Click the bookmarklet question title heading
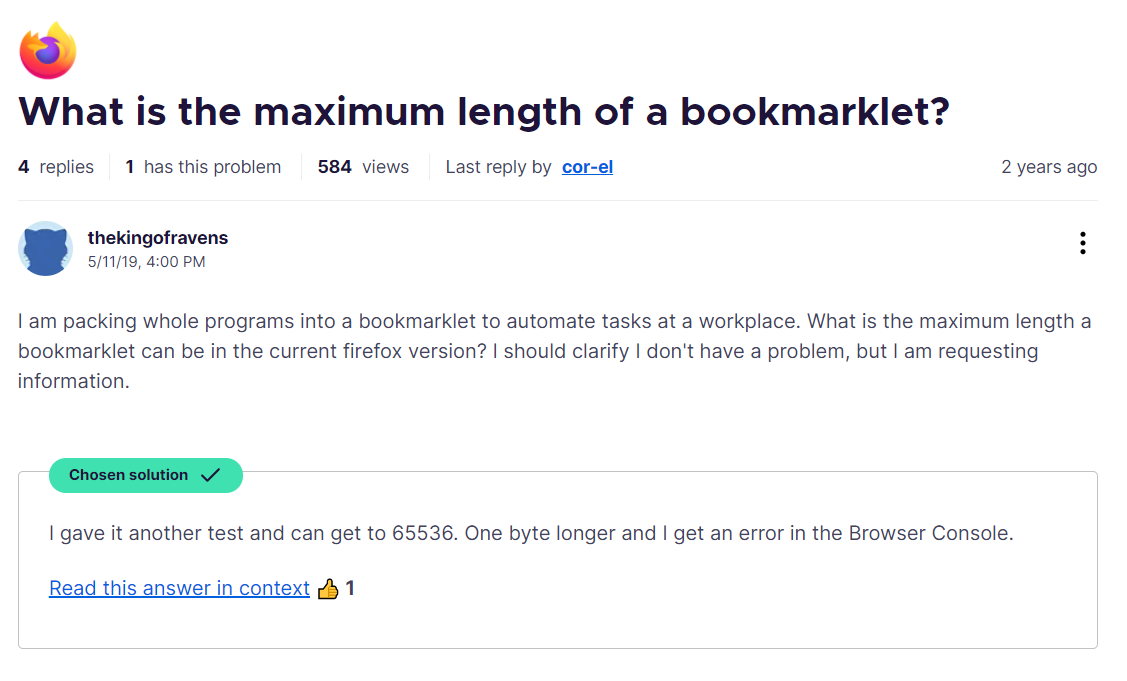The height and width of the screenshot is (681, 1127). click(x=483, y=112)
